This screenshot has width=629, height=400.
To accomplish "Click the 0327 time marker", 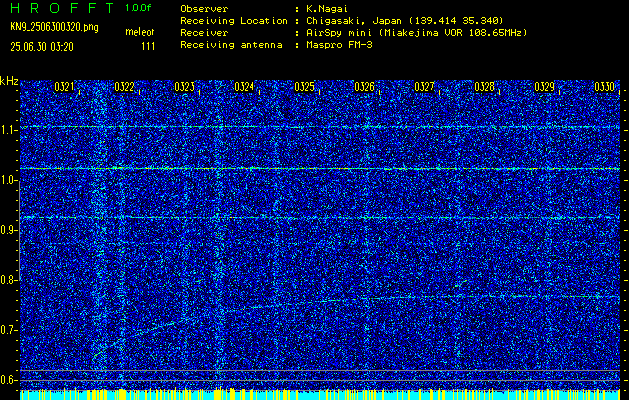I will tap(424, 87).
